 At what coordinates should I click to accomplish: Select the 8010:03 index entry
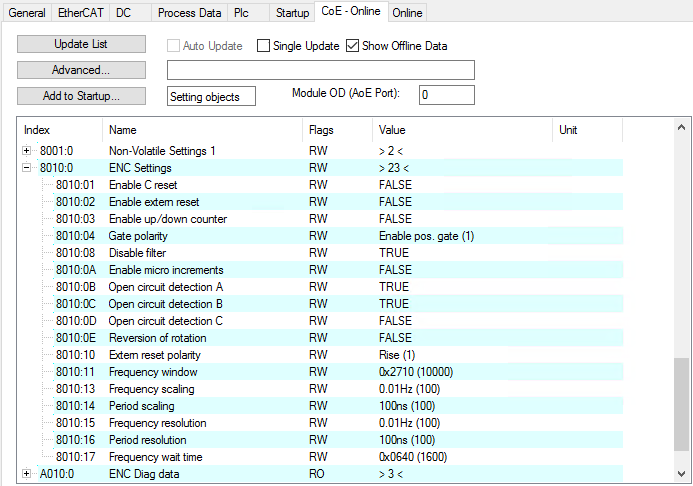75,219
